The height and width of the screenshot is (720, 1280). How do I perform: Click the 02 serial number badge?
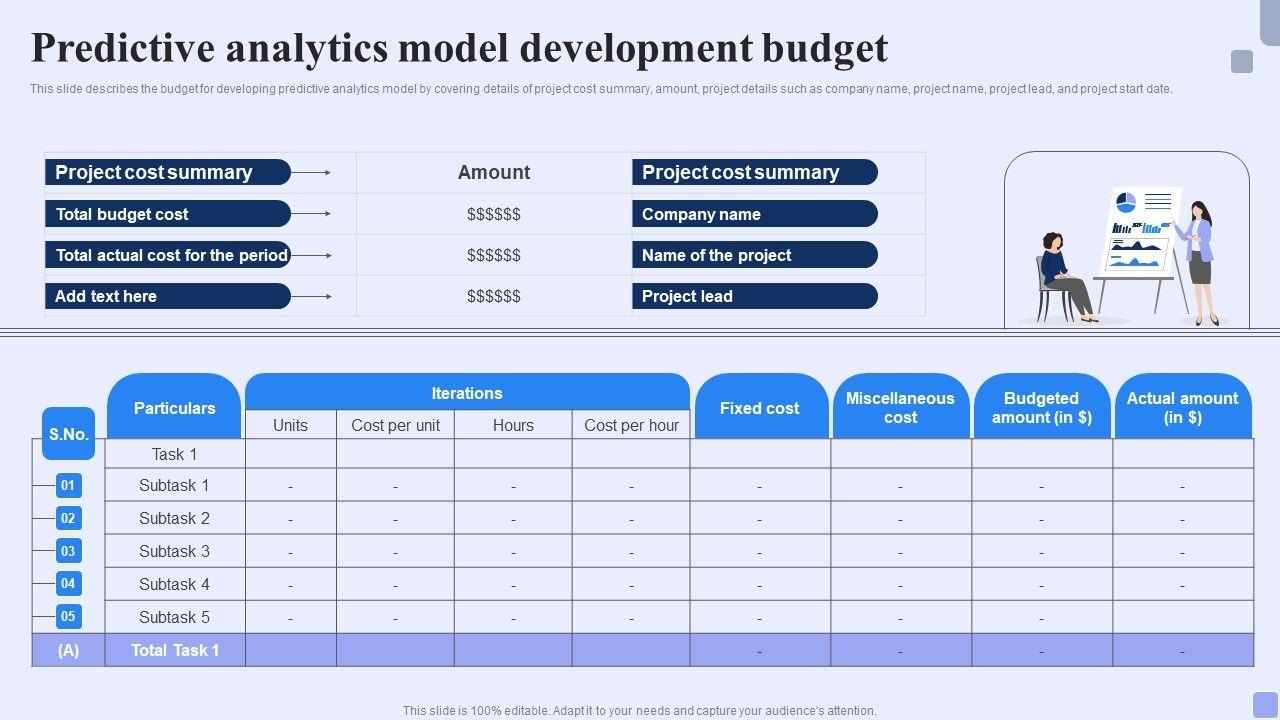click(x=68, y=518)
